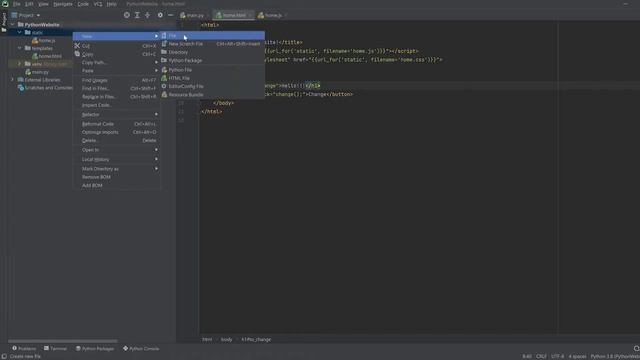Click the Copy icon in context menu
Screen dimensions: 640x360
77,54
